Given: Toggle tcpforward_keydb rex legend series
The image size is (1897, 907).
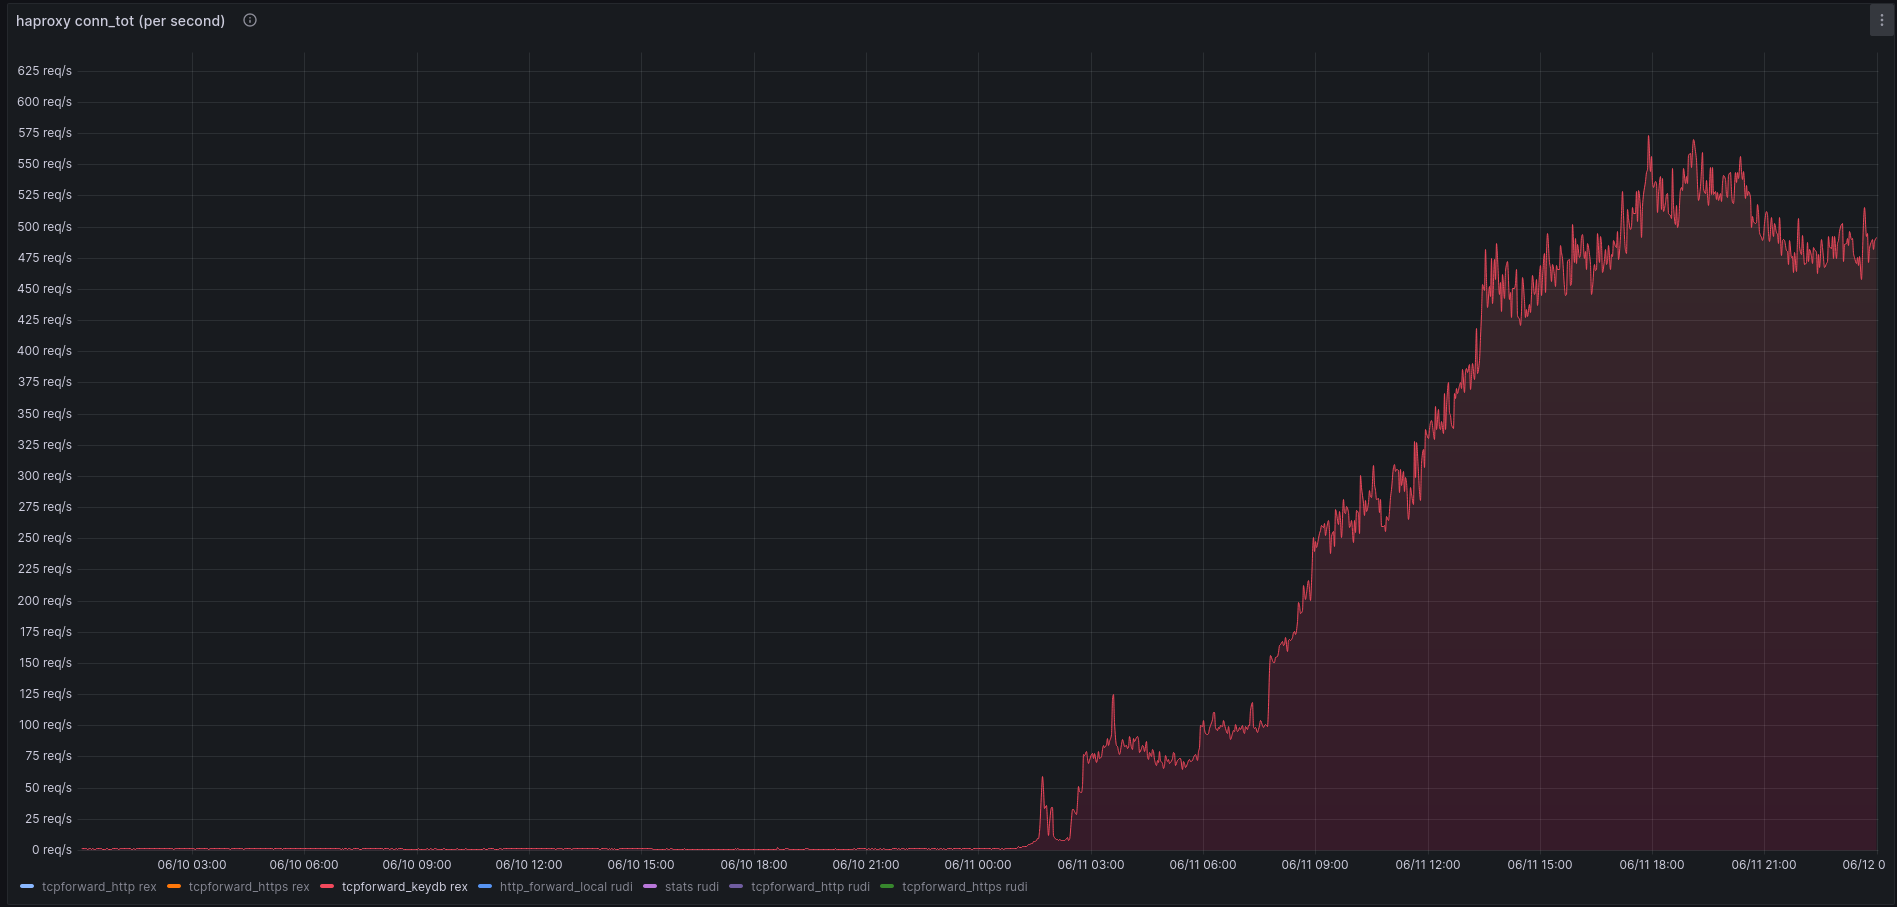Looking at the screenshot, I should (x=404, y=887).
